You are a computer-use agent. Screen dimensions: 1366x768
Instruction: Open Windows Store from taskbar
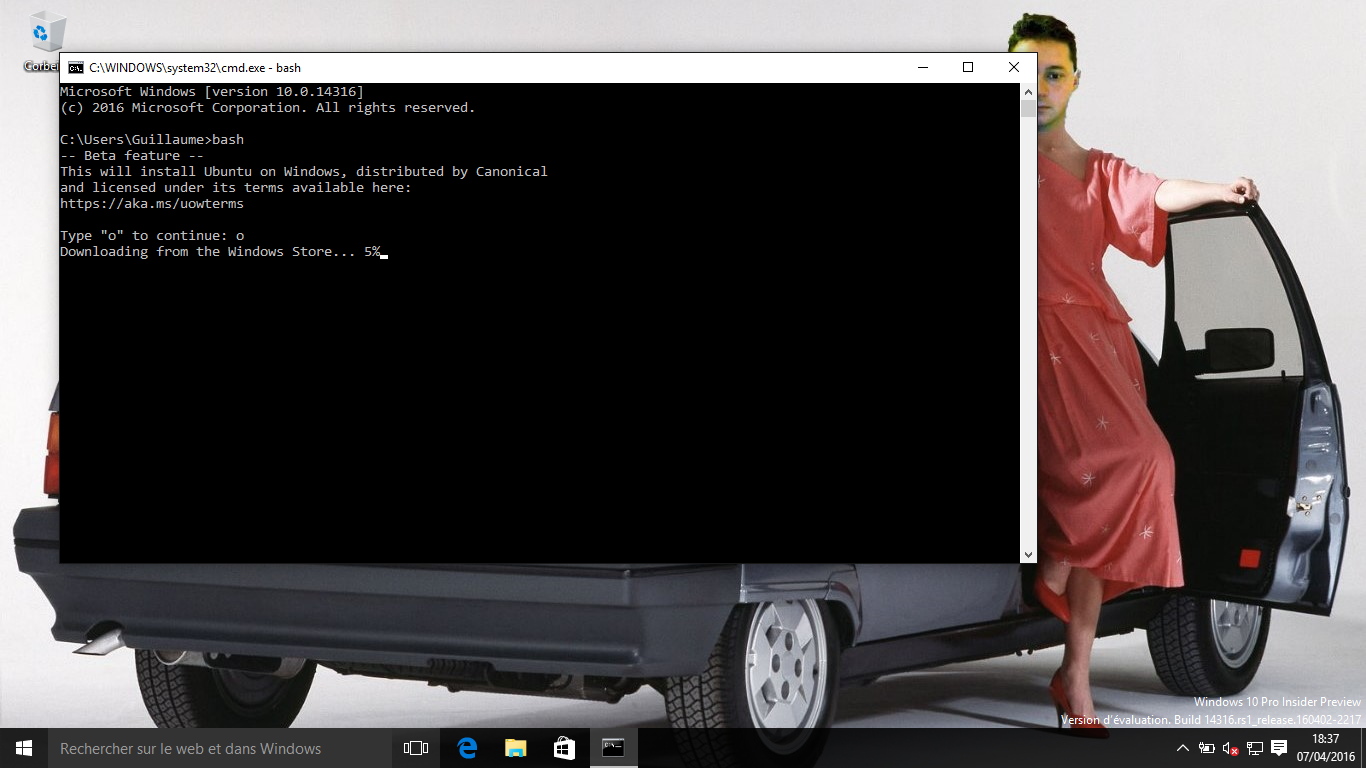point(564,748)
